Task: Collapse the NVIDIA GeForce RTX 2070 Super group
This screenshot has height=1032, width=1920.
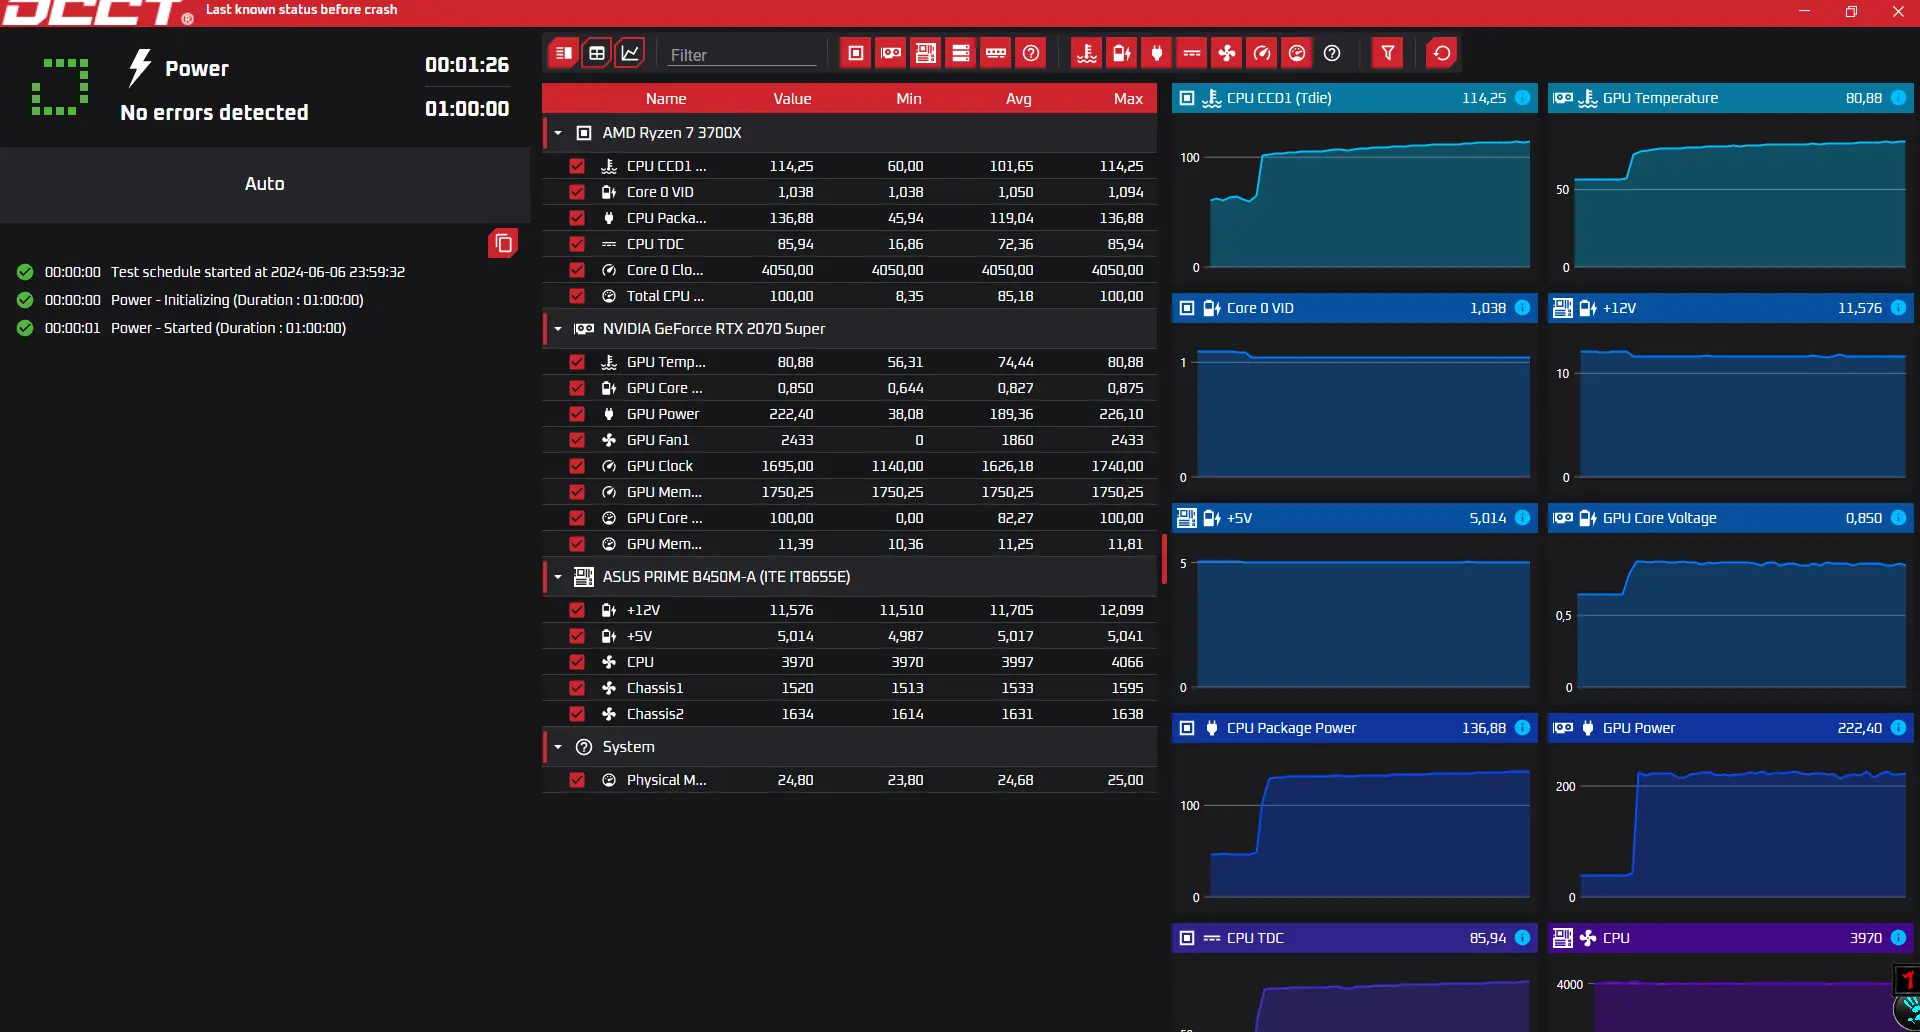Action: tap(558, 329)
